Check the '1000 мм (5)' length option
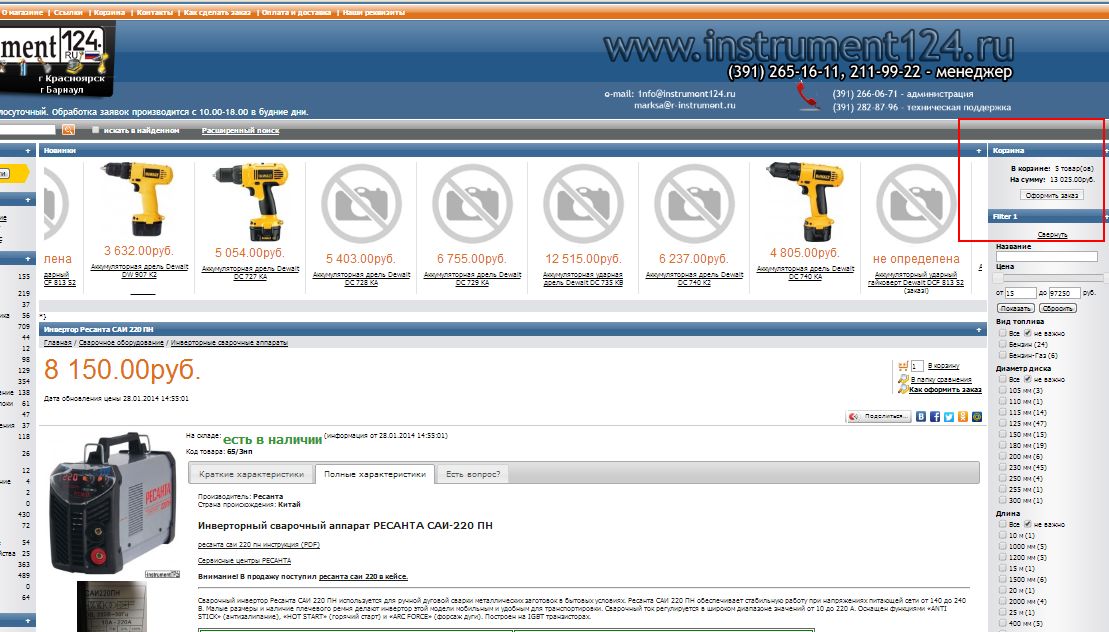 [1002, 546]
